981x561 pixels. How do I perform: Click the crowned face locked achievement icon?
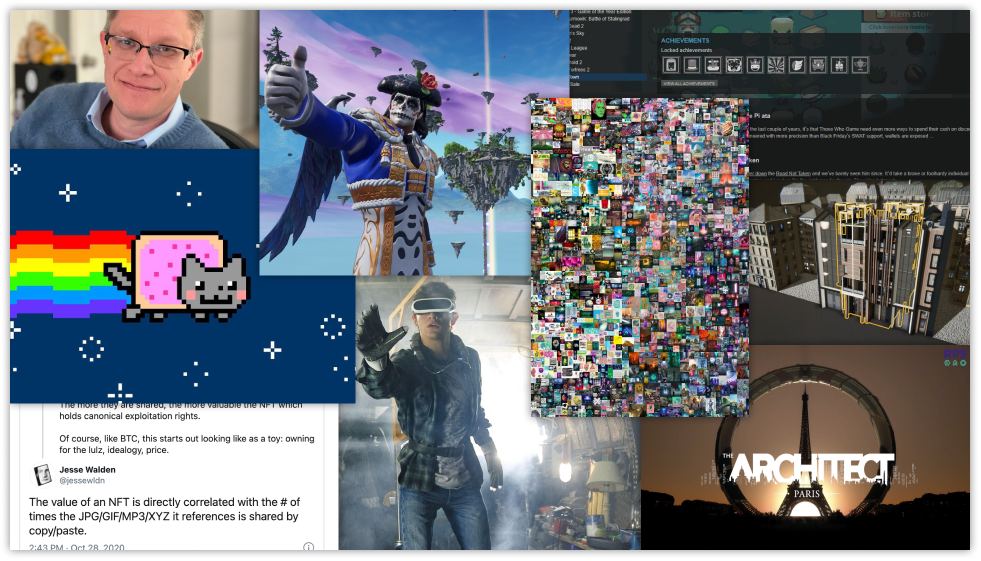click(x=755, y=64)
